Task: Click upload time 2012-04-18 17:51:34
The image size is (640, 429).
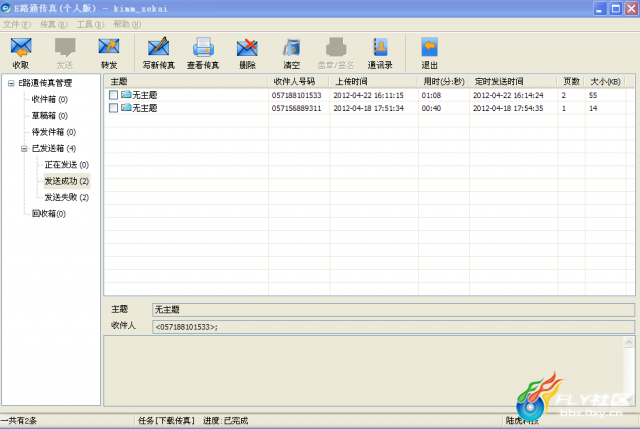Action: (x=368, y=108)
